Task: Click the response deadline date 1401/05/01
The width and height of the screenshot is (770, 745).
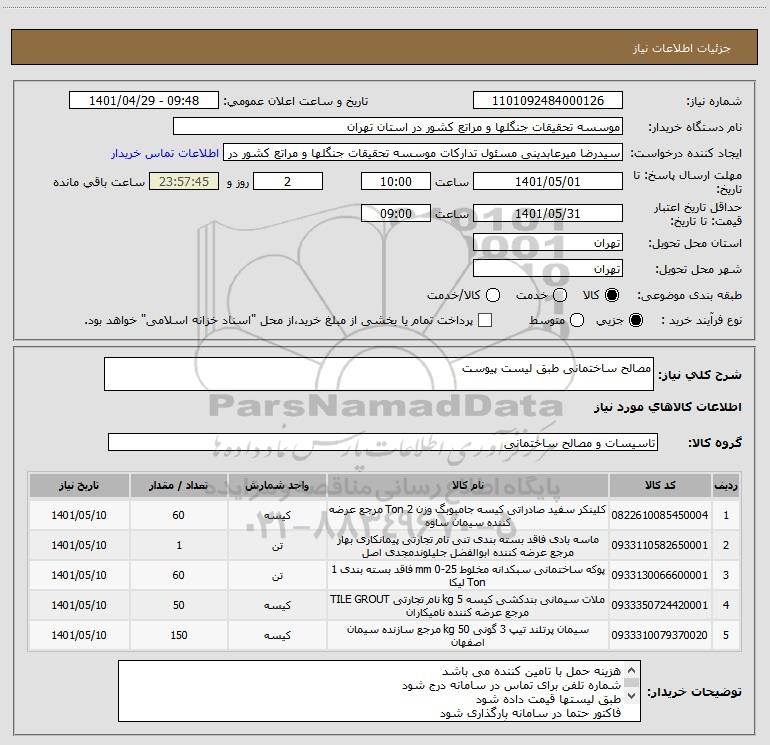Action: 548,182
